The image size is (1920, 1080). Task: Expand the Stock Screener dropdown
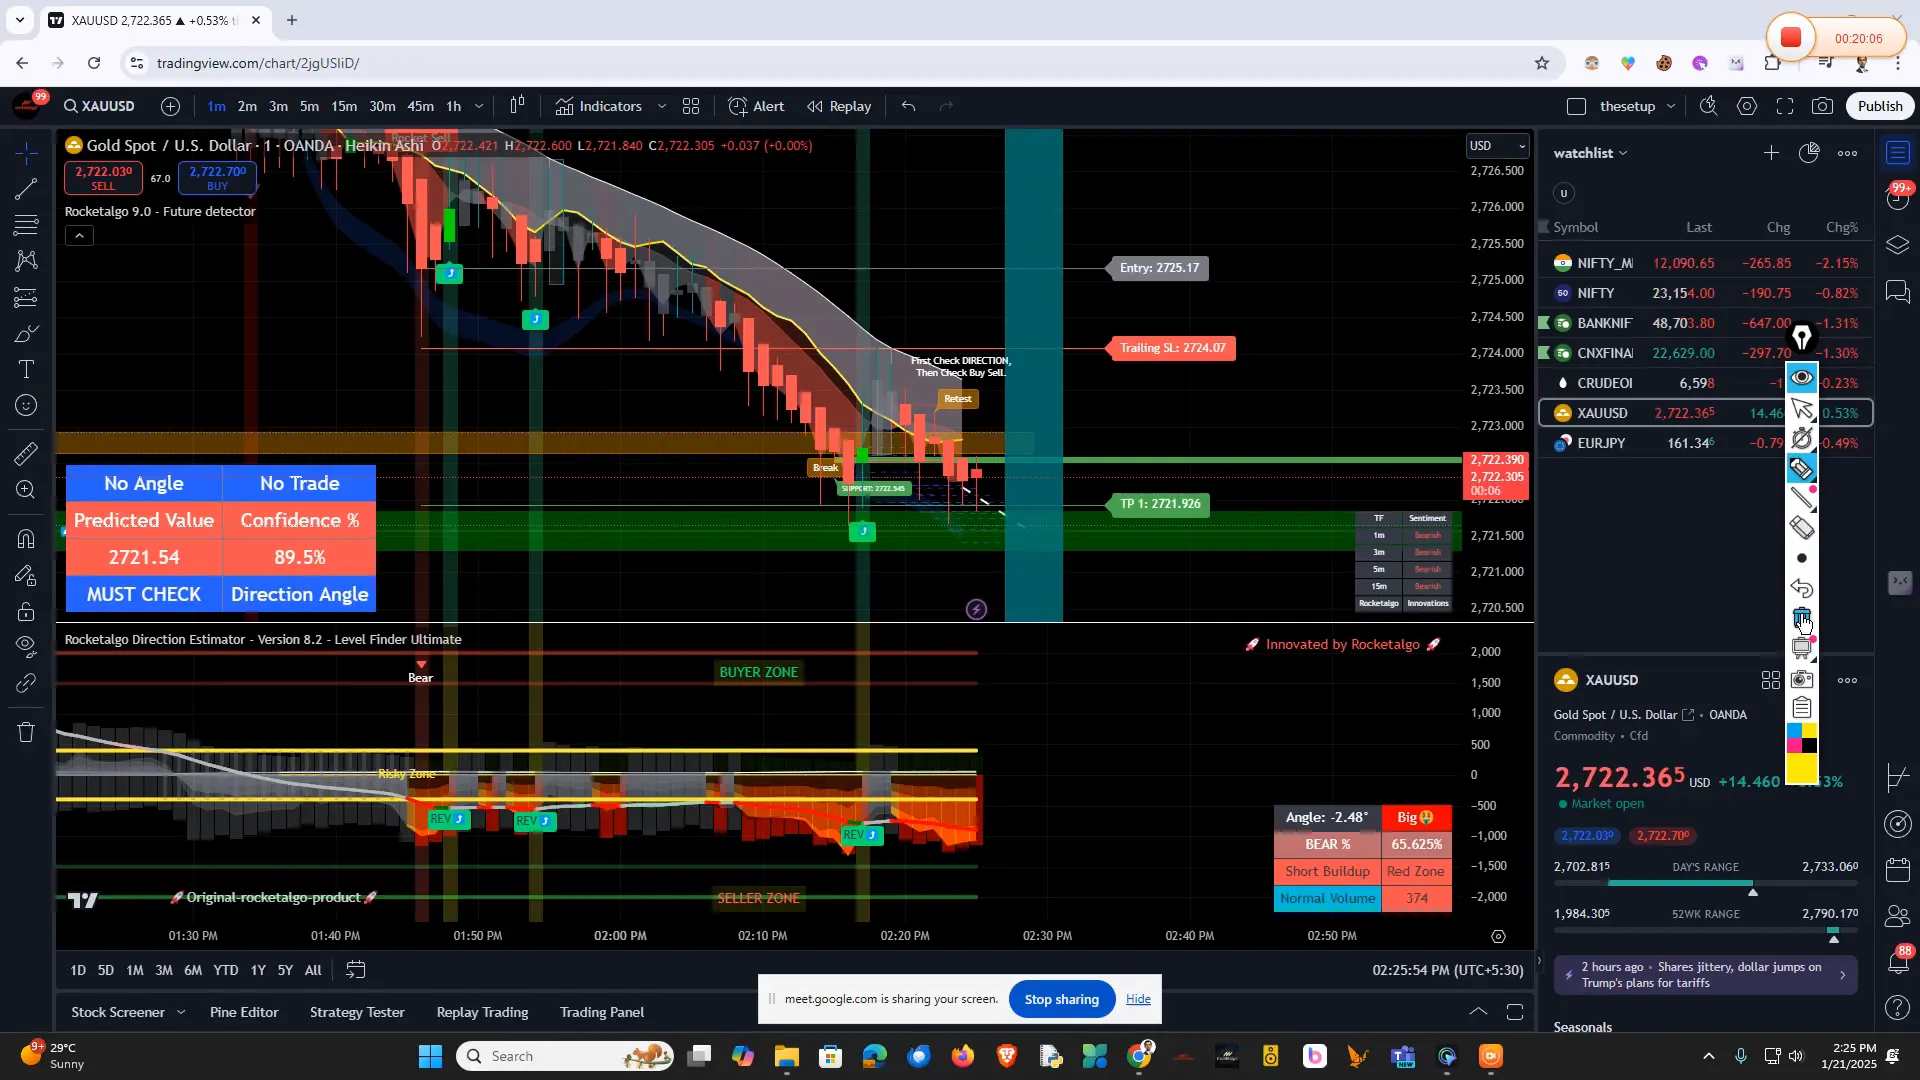pos(181,1012)
